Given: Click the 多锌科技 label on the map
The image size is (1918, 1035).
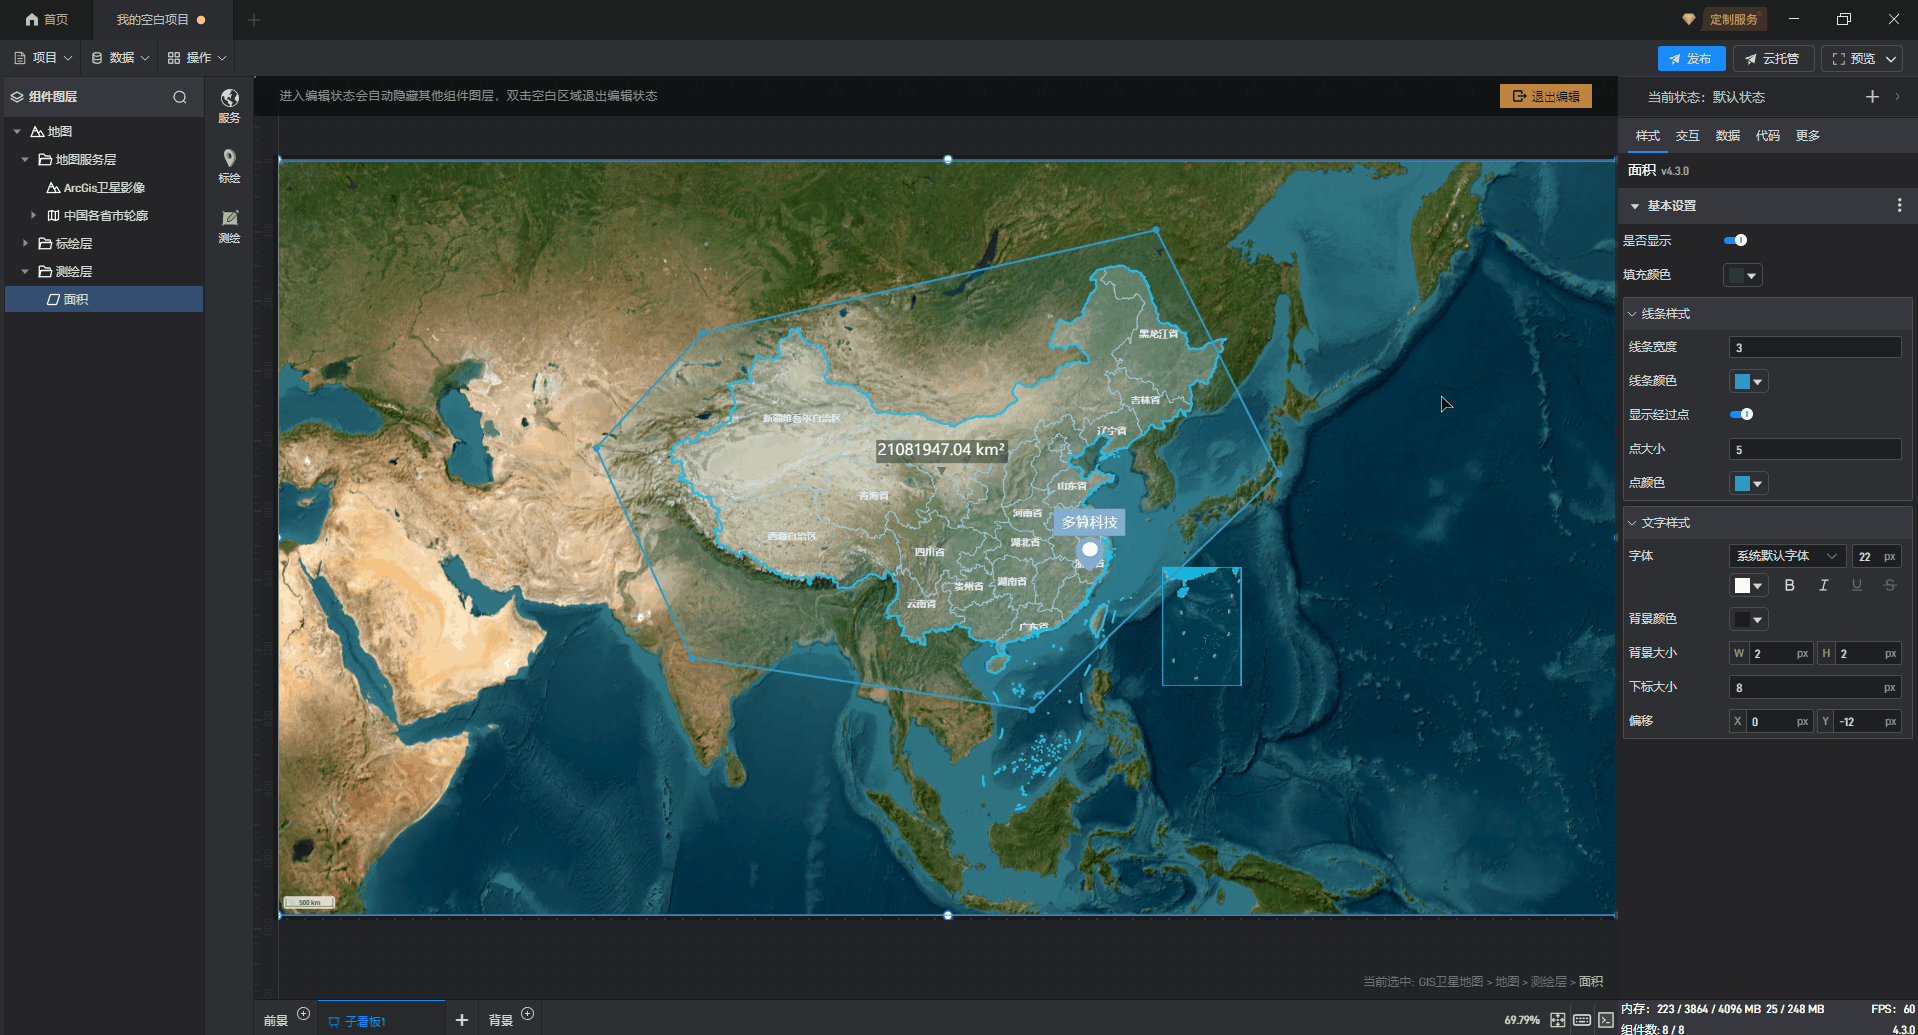Looking at the screenshot, I should (1089, 522).
